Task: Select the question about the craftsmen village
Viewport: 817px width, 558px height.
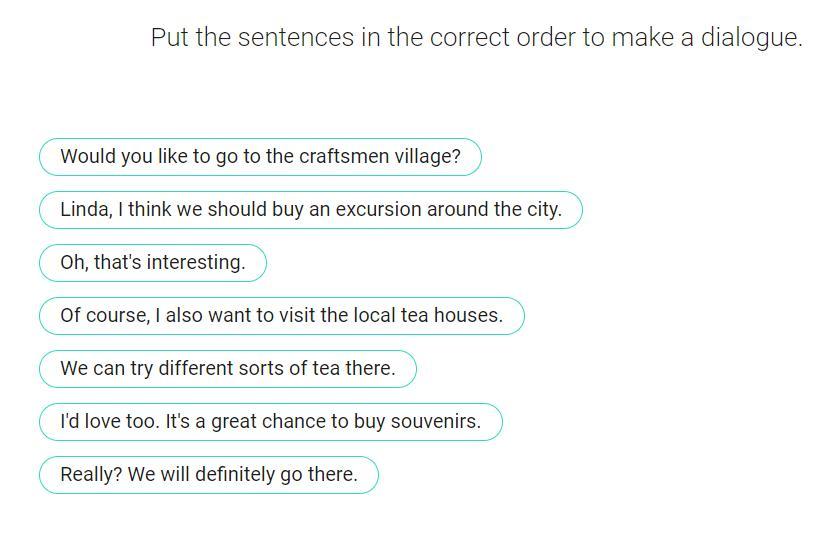Action: pos(260,157)
